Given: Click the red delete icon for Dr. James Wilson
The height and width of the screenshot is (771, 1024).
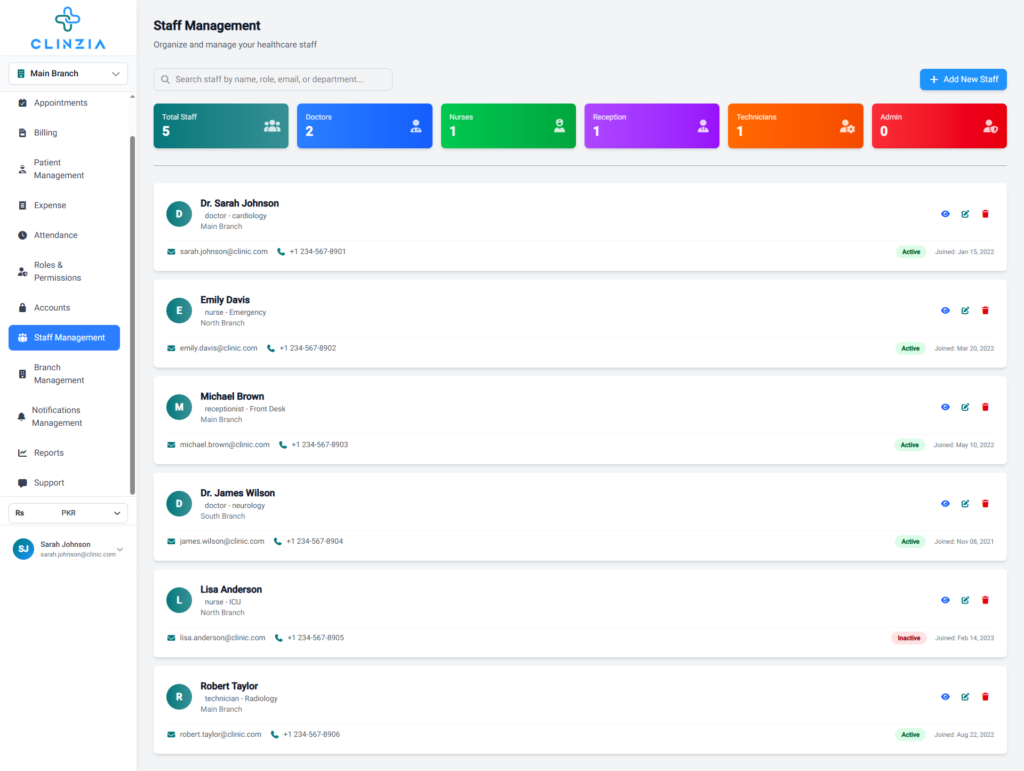Looking at the screenshot, I should [x=985, y=504].
